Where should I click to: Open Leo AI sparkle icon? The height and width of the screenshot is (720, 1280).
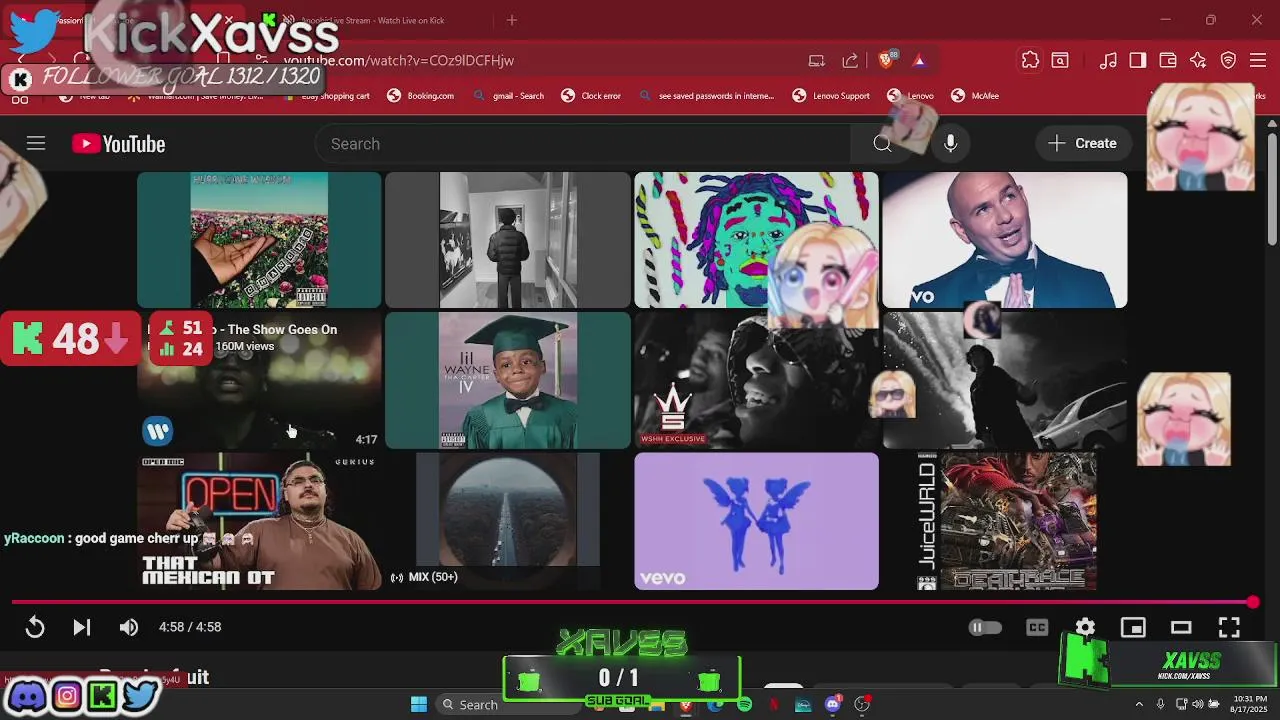(1198, 60)
